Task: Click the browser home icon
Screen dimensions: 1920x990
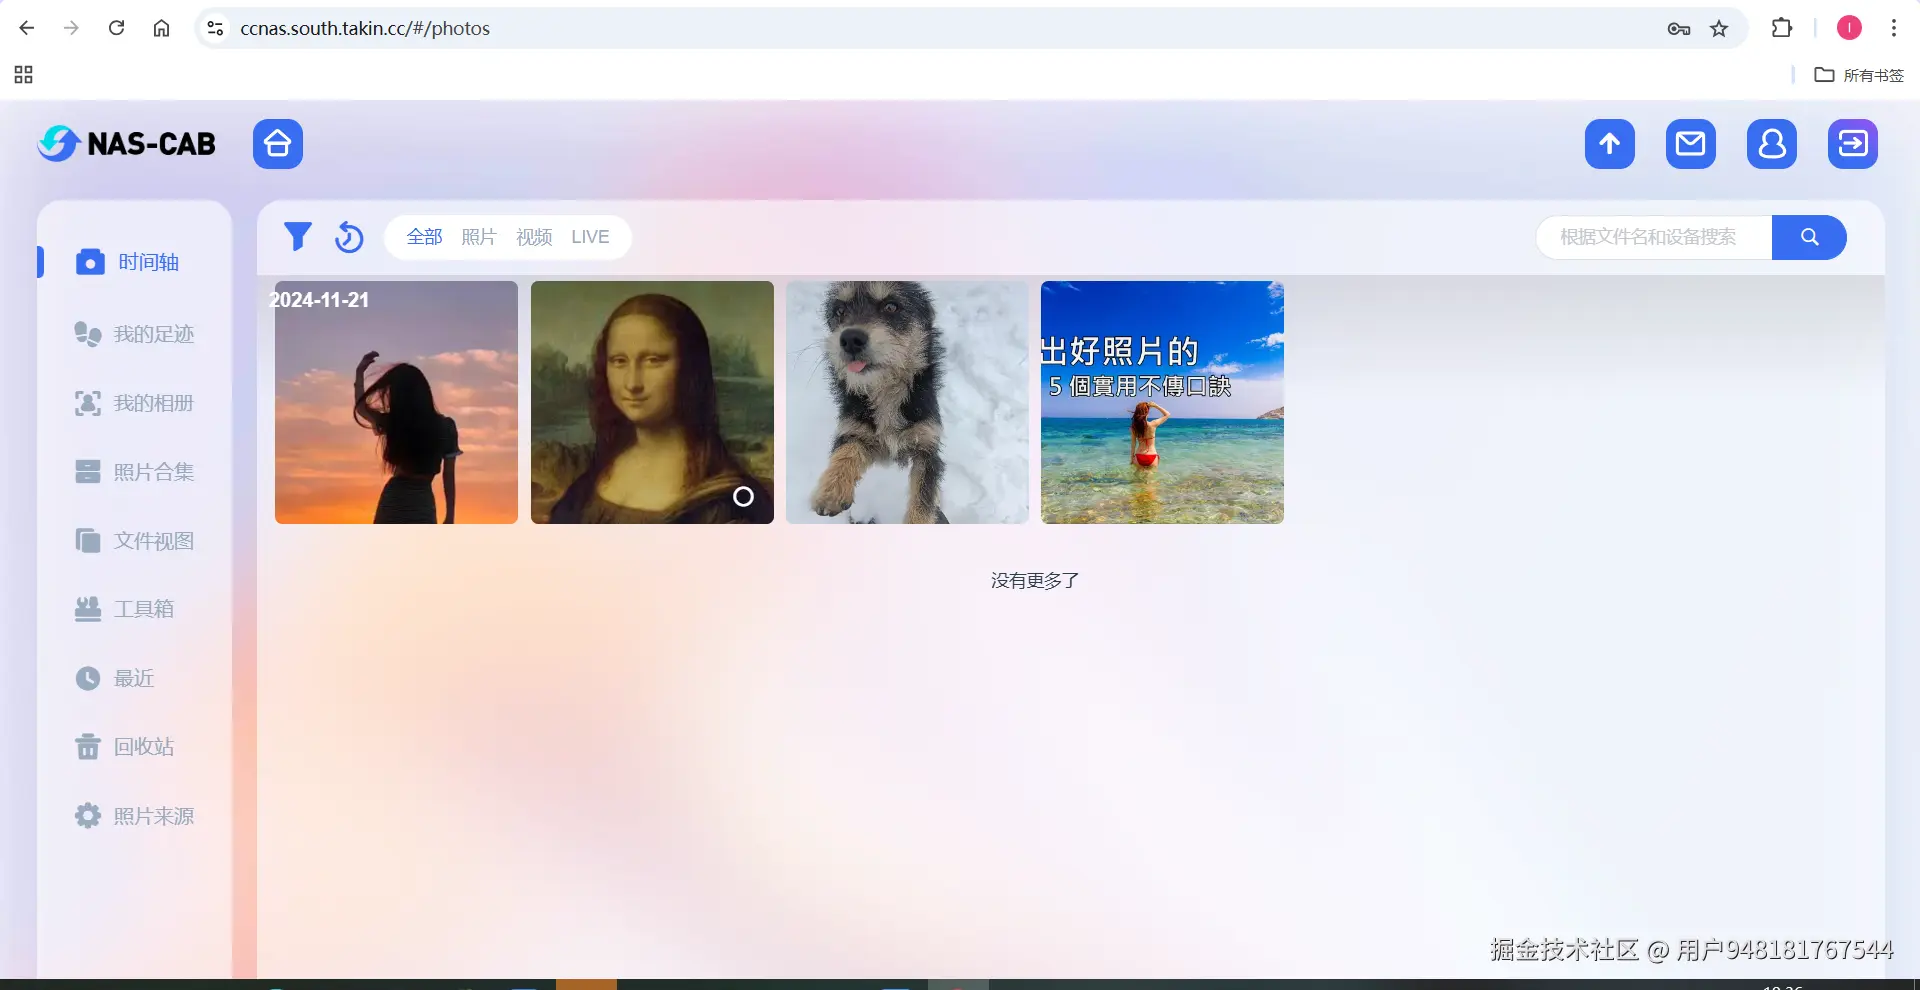Action: [161, 28]
